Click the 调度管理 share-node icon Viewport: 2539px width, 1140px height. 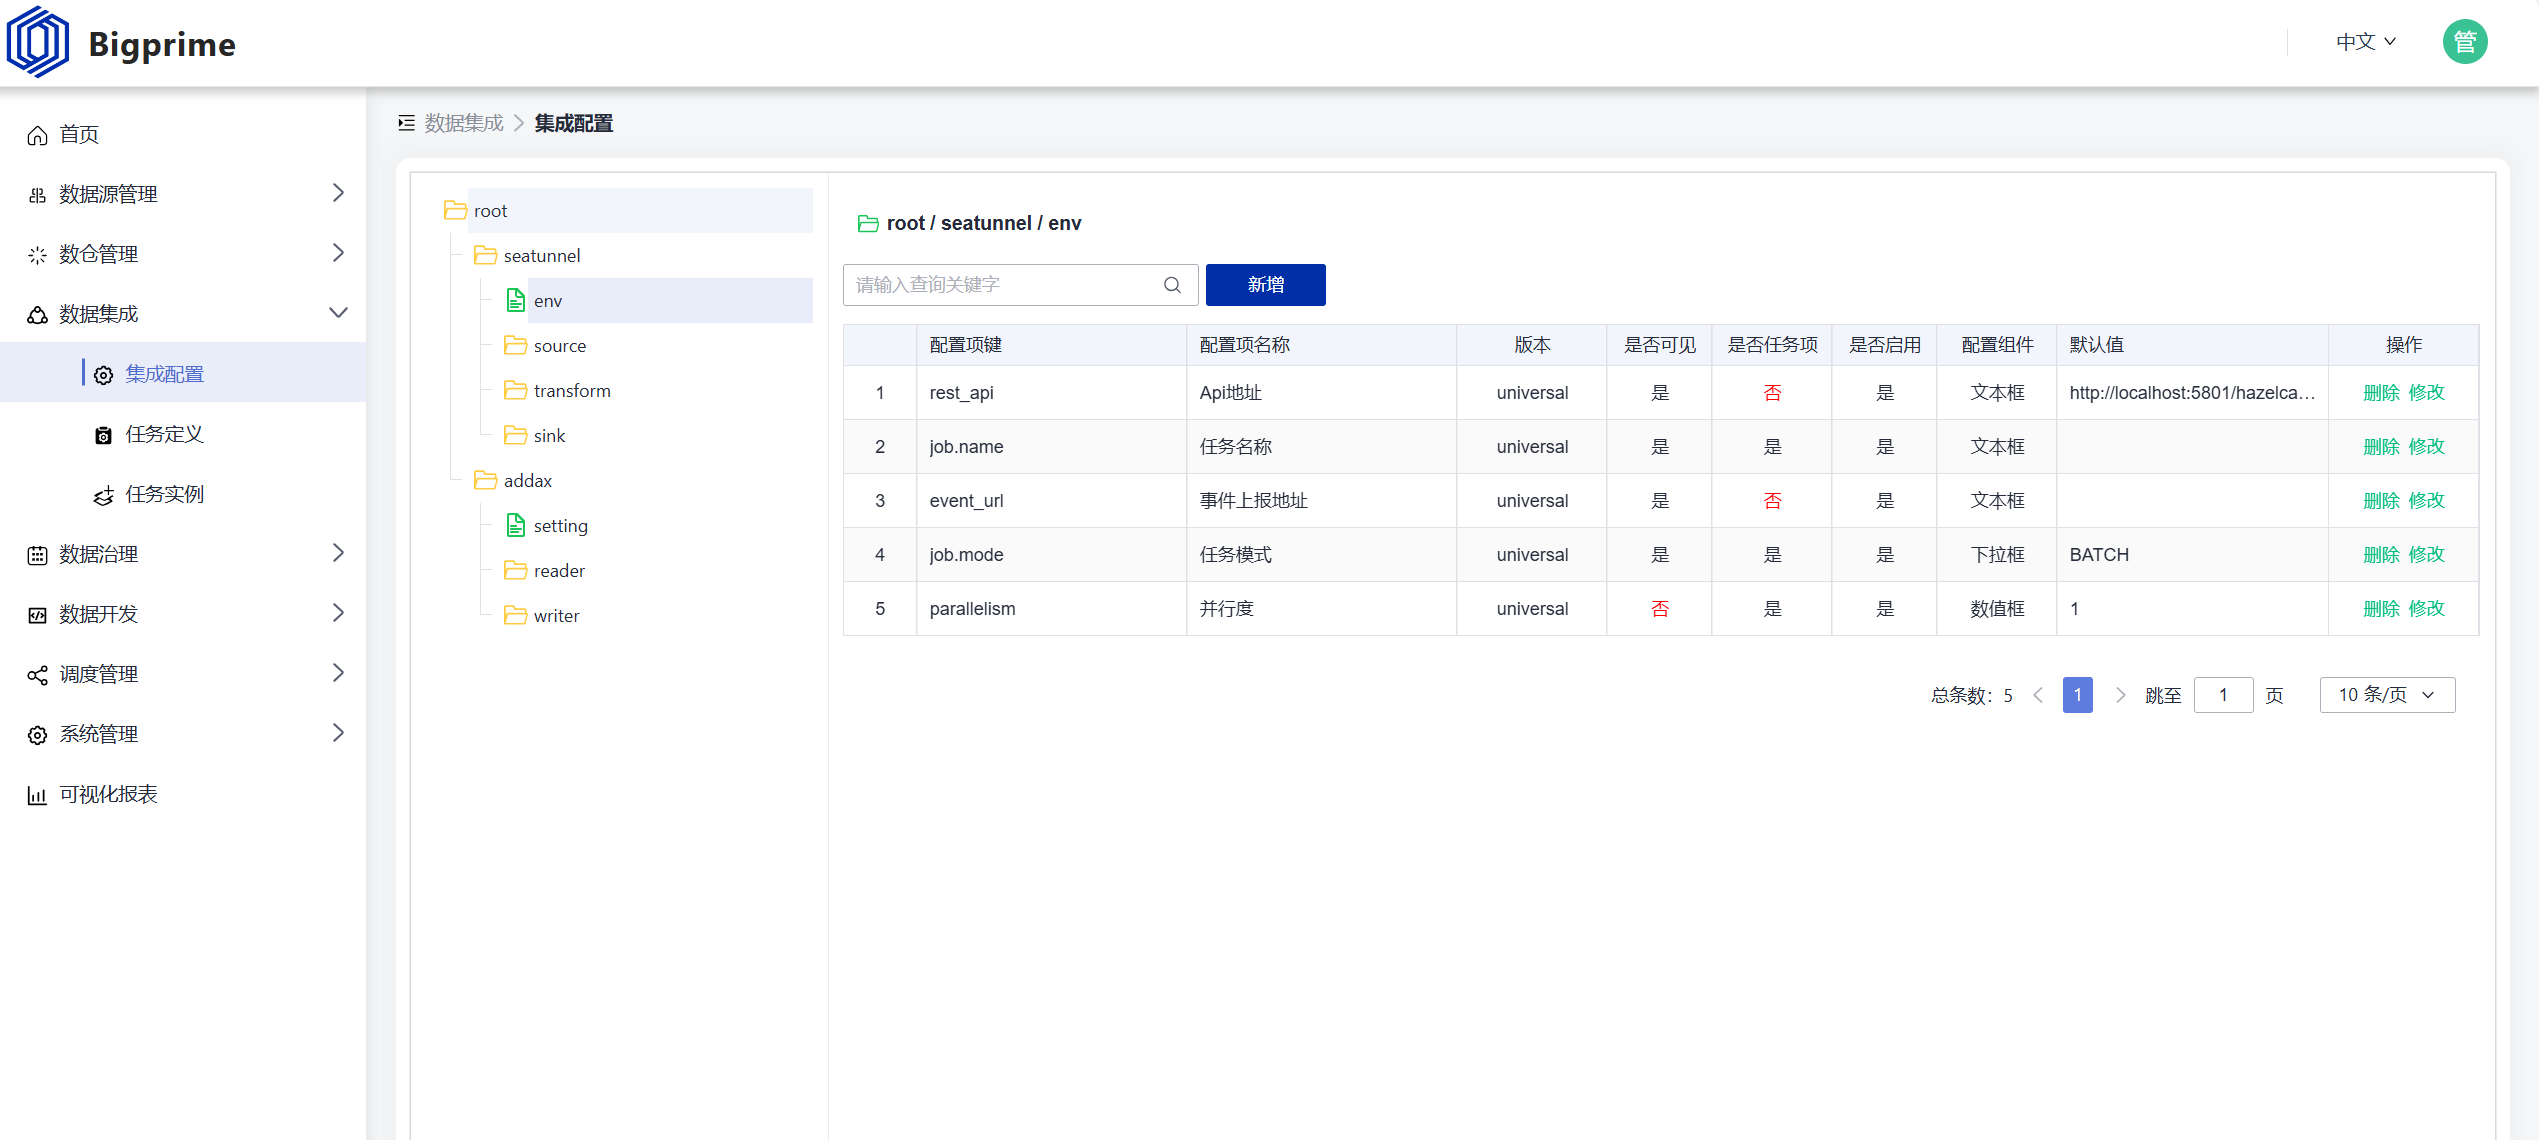[x=37, y=675]
